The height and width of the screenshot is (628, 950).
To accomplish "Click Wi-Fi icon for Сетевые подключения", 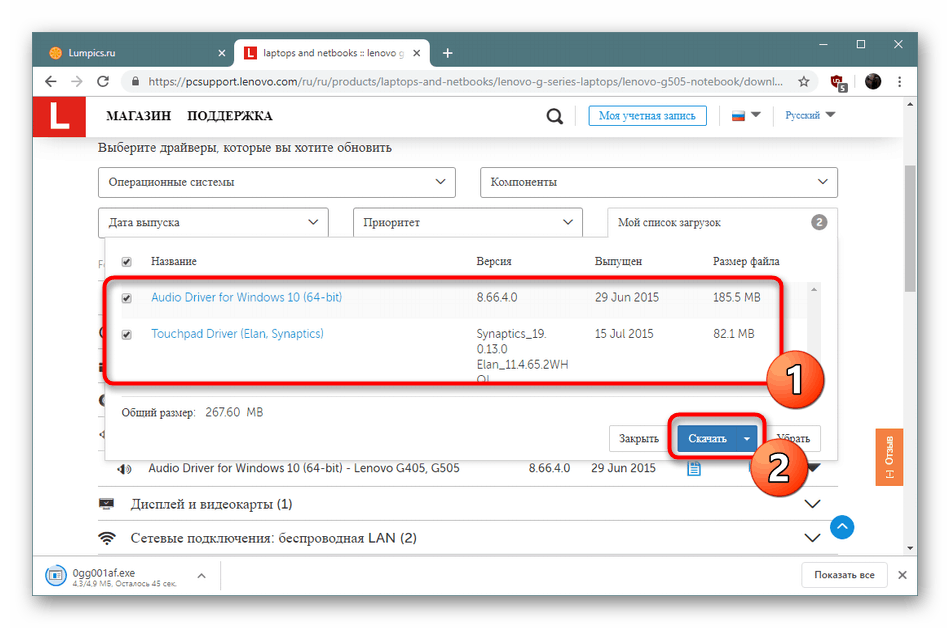I will 107,538.
